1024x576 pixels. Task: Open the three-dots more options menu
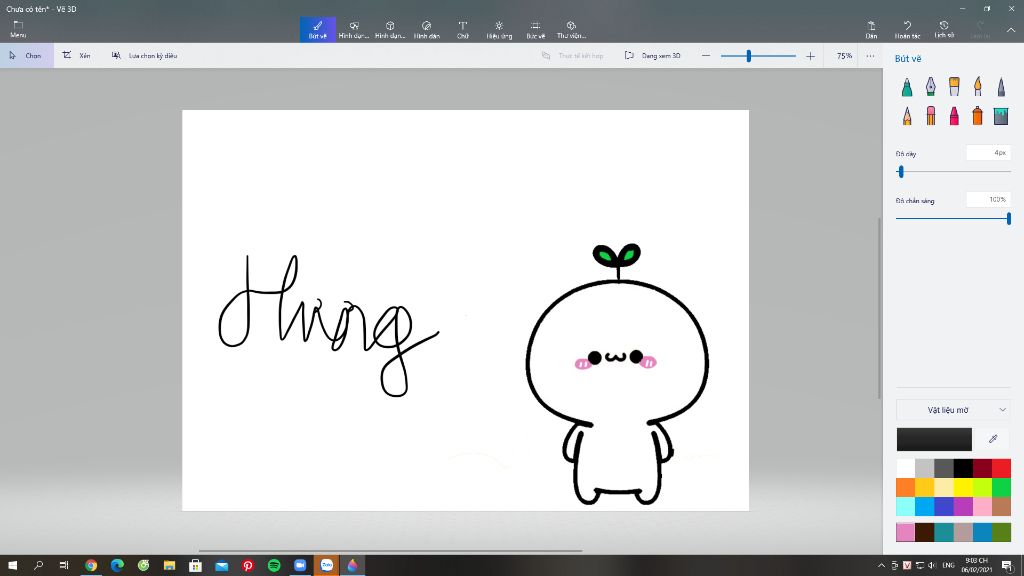(871, 56)
